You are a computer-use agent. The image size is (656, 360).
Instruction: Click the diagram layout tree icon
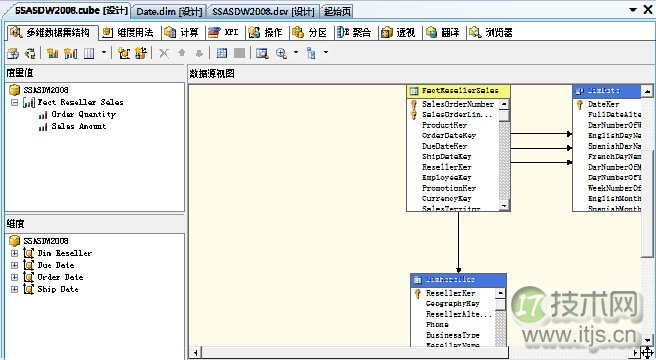pyautogui.click(x=311, y=53)
